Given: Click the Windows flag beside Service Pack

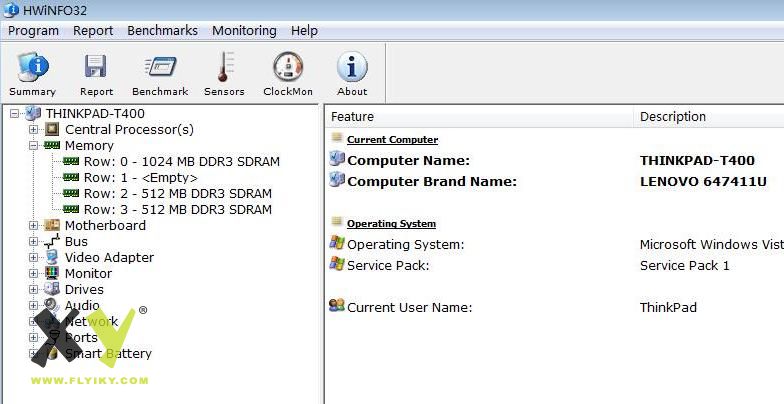Looking at the screenshot, I should coord(337,264).
